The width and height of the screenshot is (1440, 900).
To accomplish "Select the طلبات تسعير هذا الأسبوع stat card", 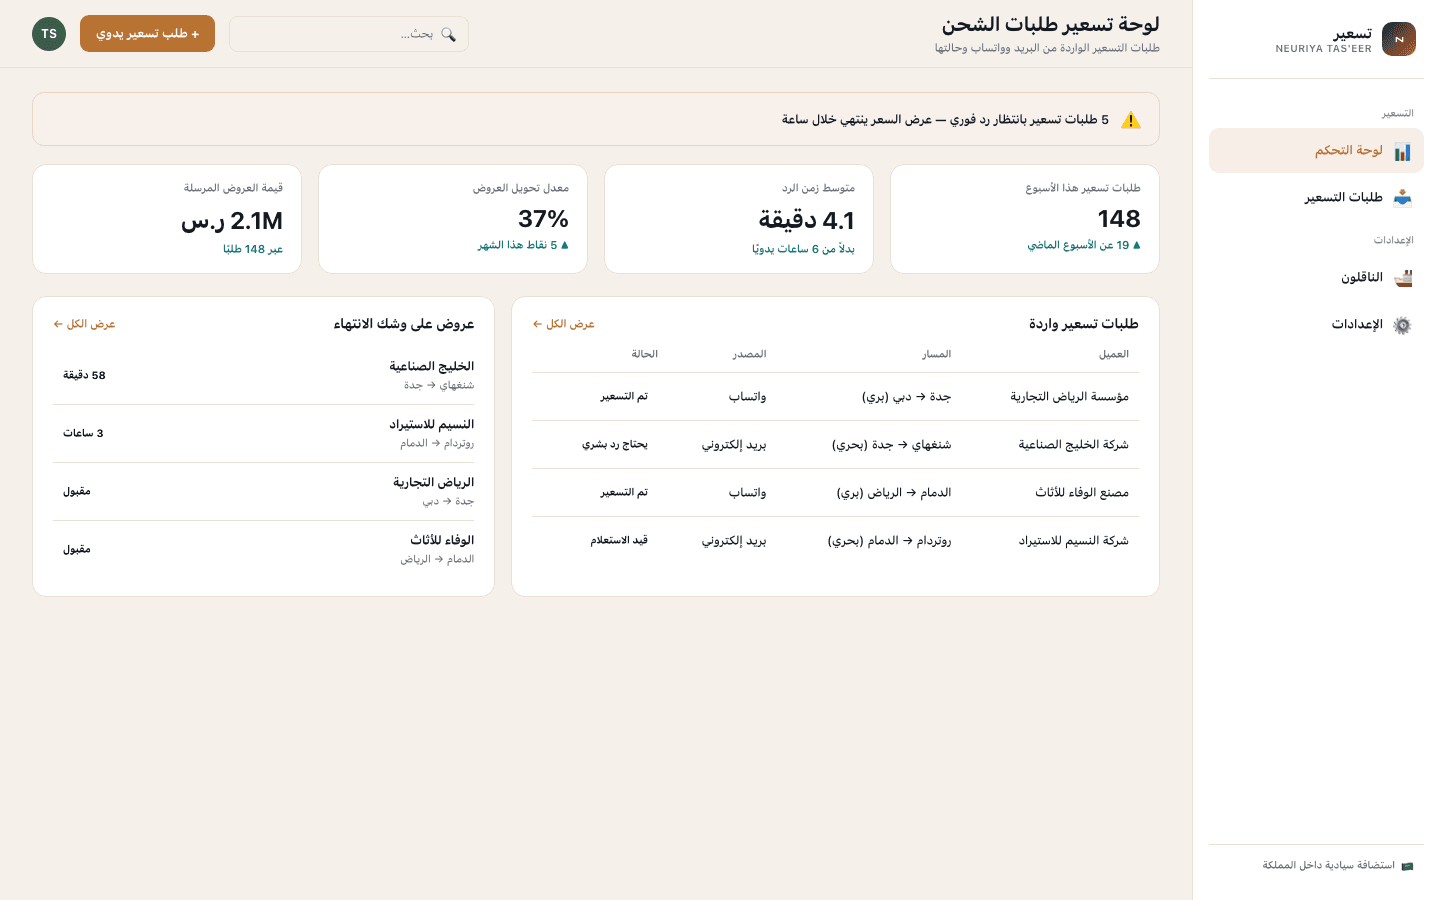I will tap(1025, 219).
